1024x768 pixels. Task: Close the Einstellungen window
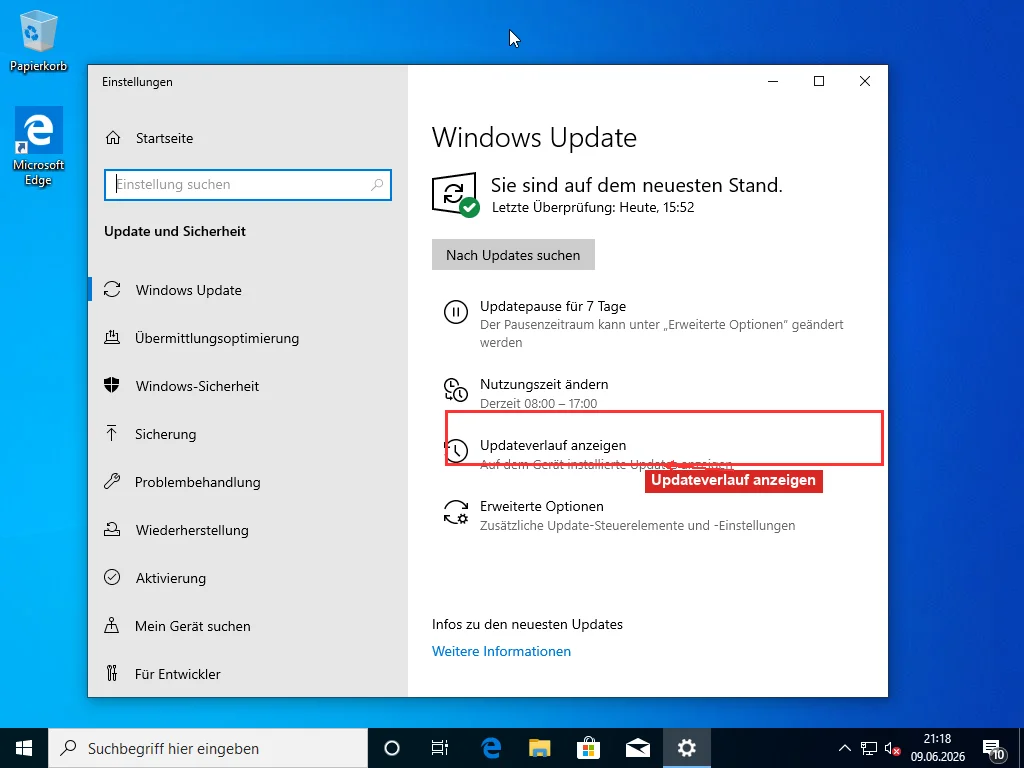(x=865, y=81)
